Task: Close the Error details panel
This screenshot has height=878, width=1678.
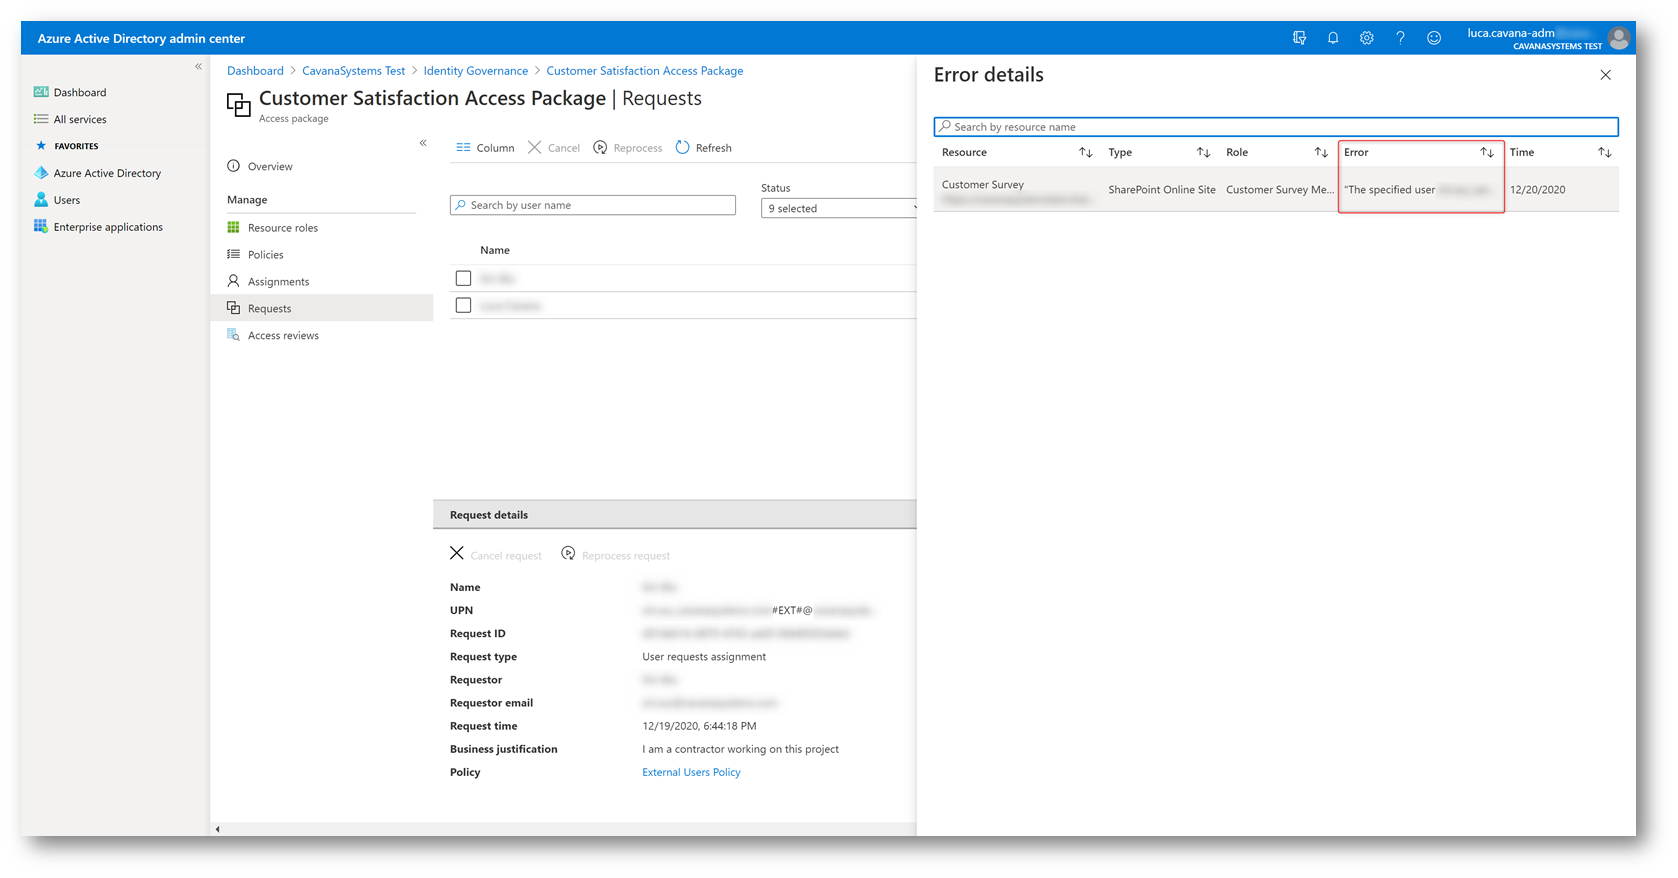Action: tap(1605, 75)
